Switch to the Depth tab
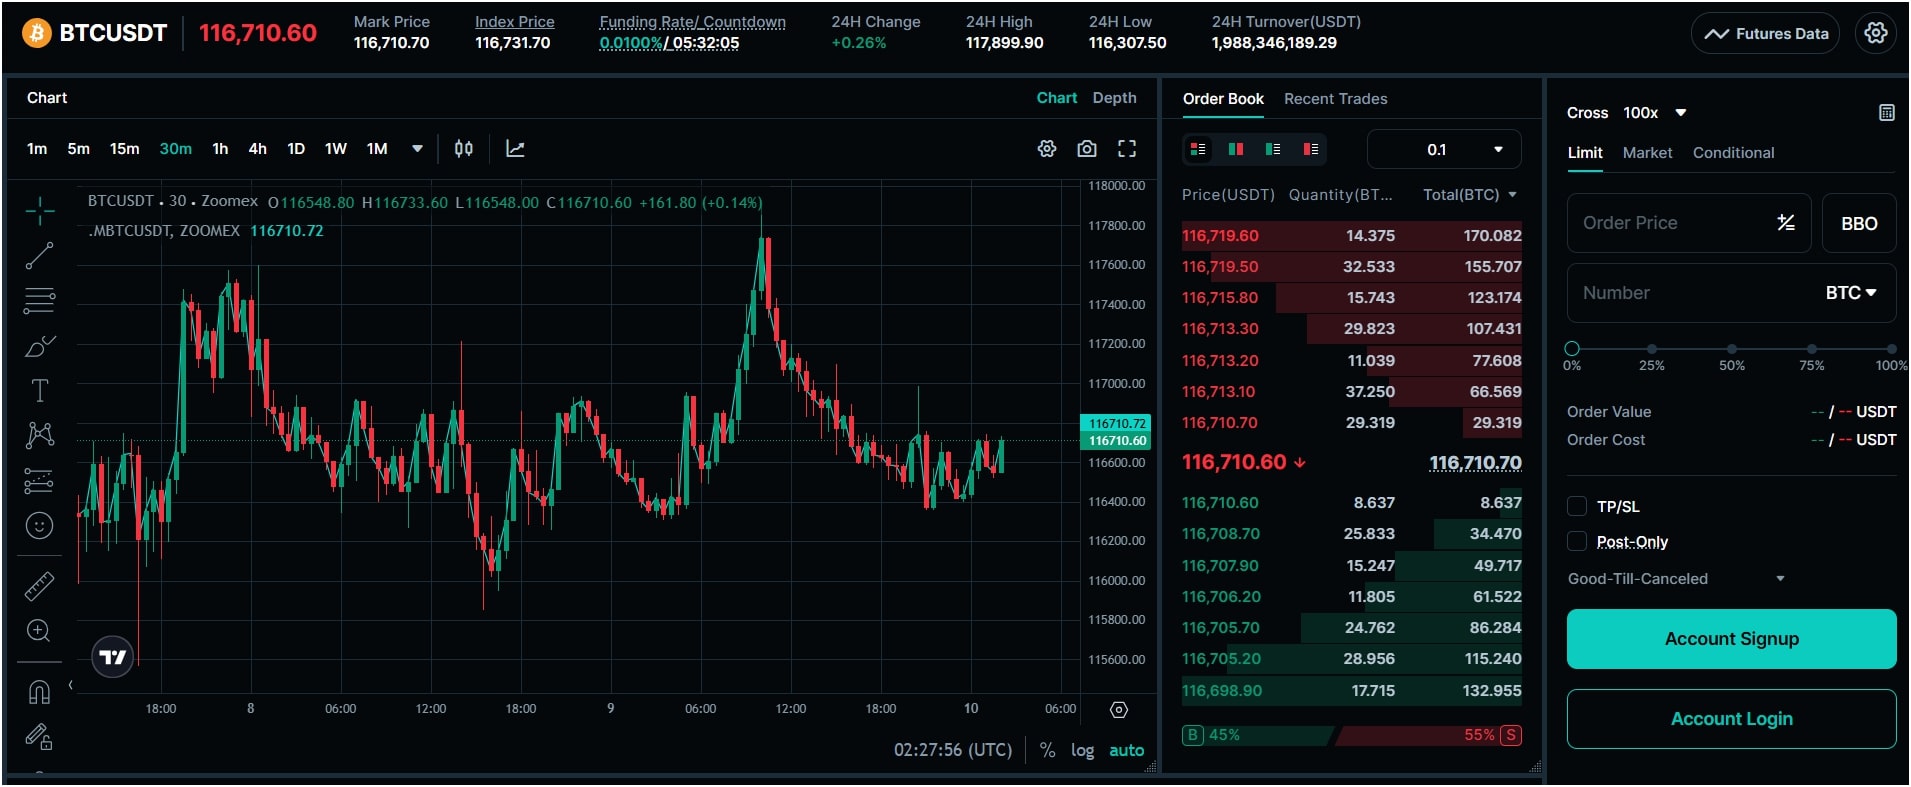1911x787 pixels. click(1114, 97)
